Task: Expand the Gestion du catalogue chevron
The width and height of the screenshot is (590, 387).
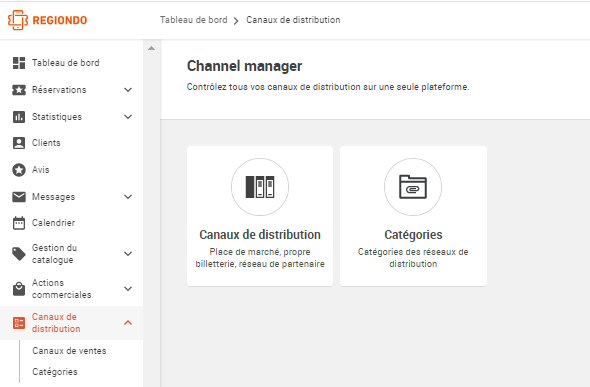Action: 128,254
